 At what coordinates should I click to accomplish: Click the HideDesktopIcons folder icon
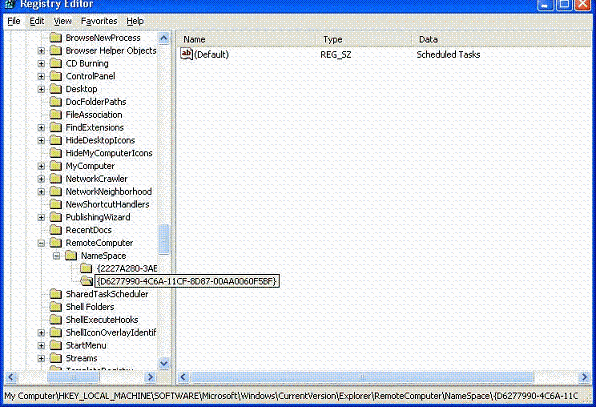point(56,140)
